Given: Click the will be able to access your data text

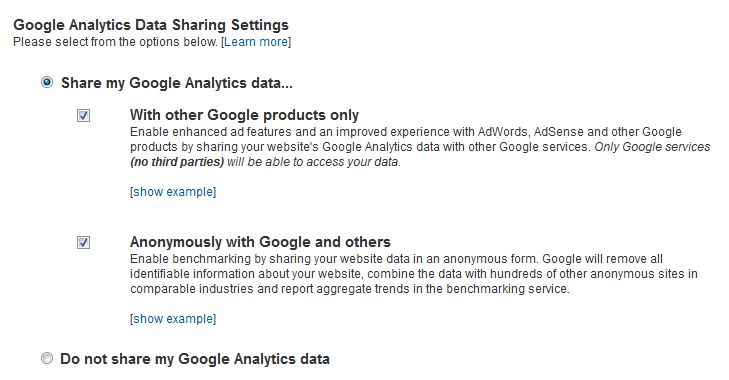Looking at the screenshot, I should (314, 162).
